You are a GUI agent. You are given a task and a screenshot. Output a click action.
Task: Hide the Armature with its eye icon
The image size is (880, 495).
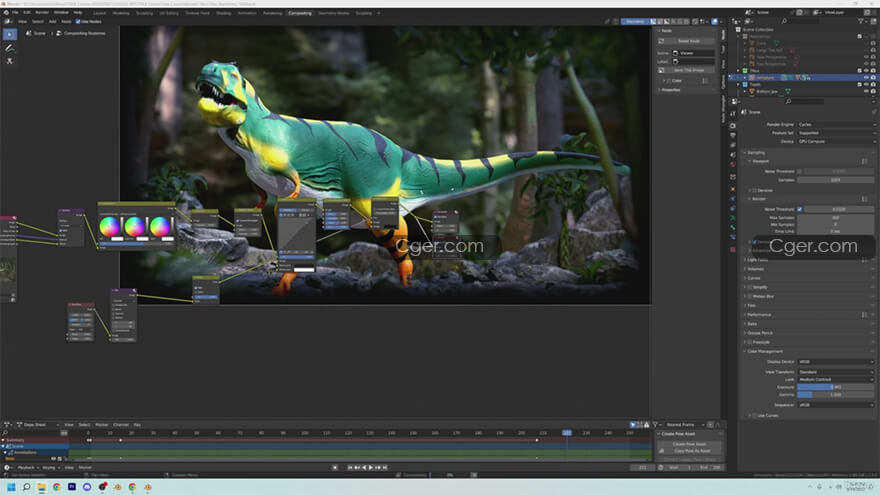pyautogui.click(x=867, y=77)
